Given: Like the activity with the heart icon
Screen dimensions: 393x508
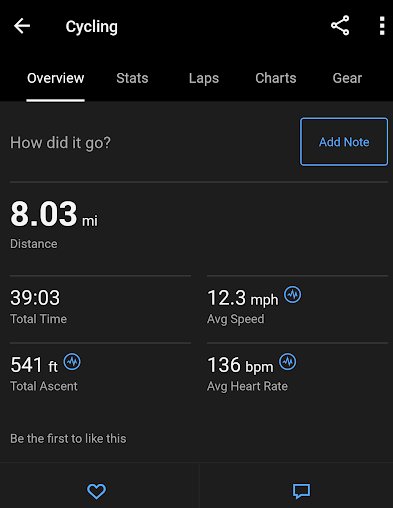Looking at the screenshot, I should (97, 491).
